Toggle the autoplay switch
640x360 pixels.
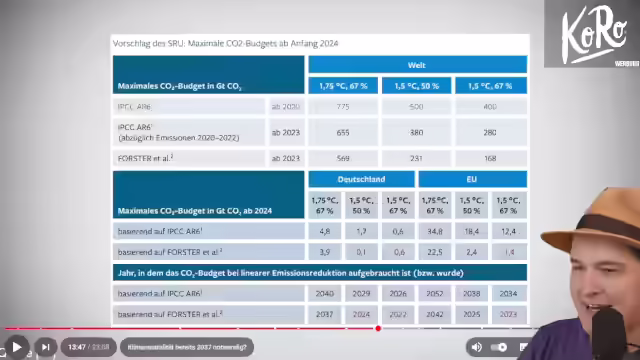[x=499, y=347]
